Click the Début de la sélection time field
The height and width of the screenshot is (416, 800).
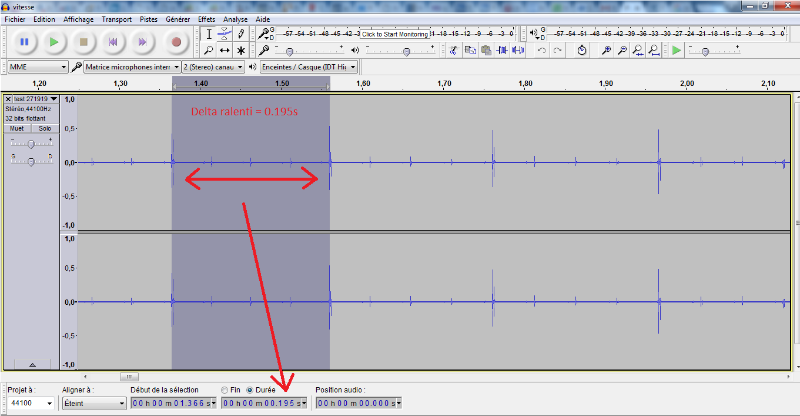pos(173,403)
